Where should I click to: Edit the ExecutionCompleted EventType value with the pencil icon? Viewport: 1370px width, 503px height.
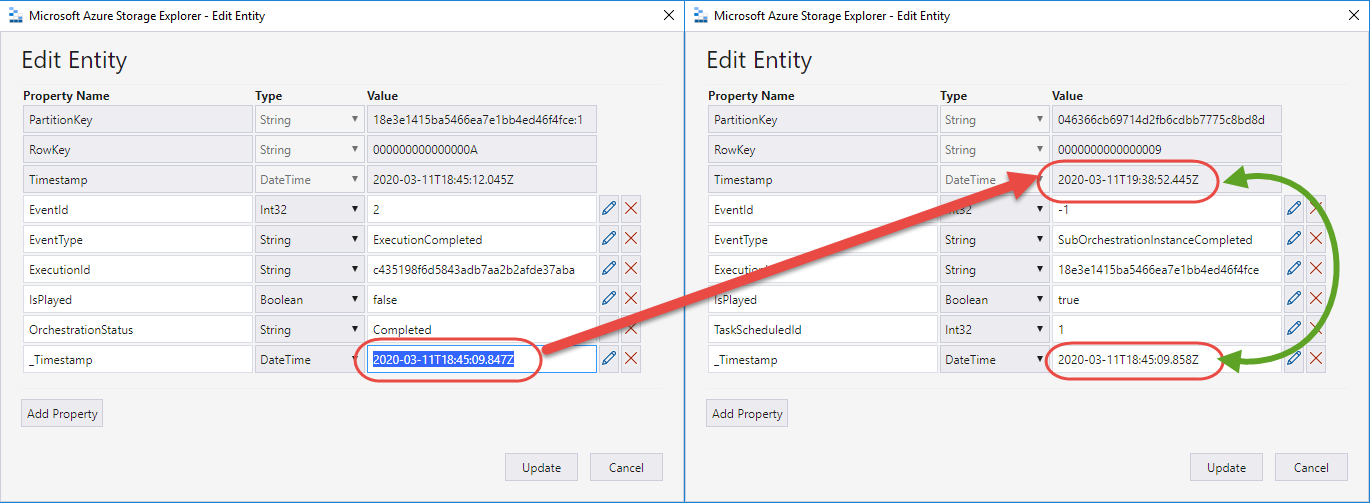[x=609, y=239]
